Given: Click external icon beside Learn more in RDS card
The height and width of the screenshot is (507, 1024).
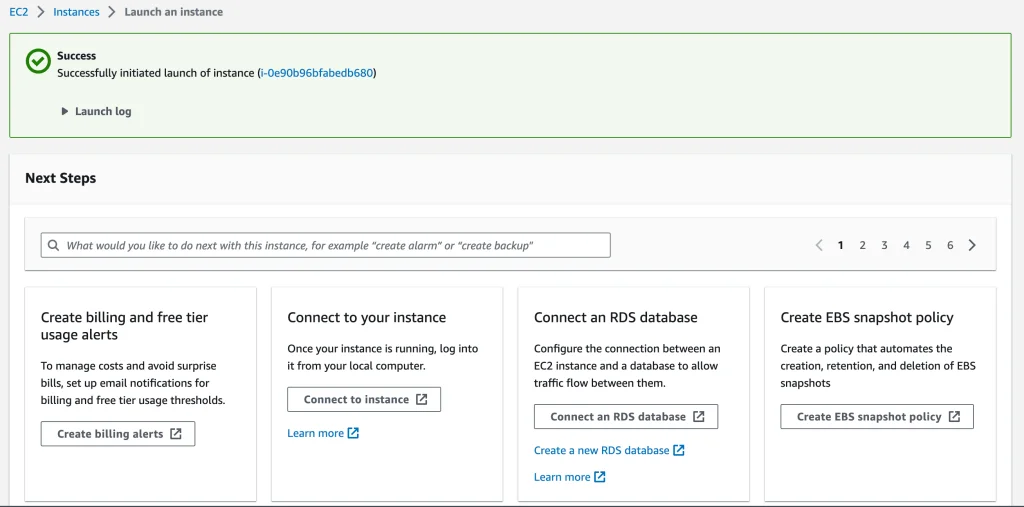Looking at the screenshot, I should click(600, 477).
